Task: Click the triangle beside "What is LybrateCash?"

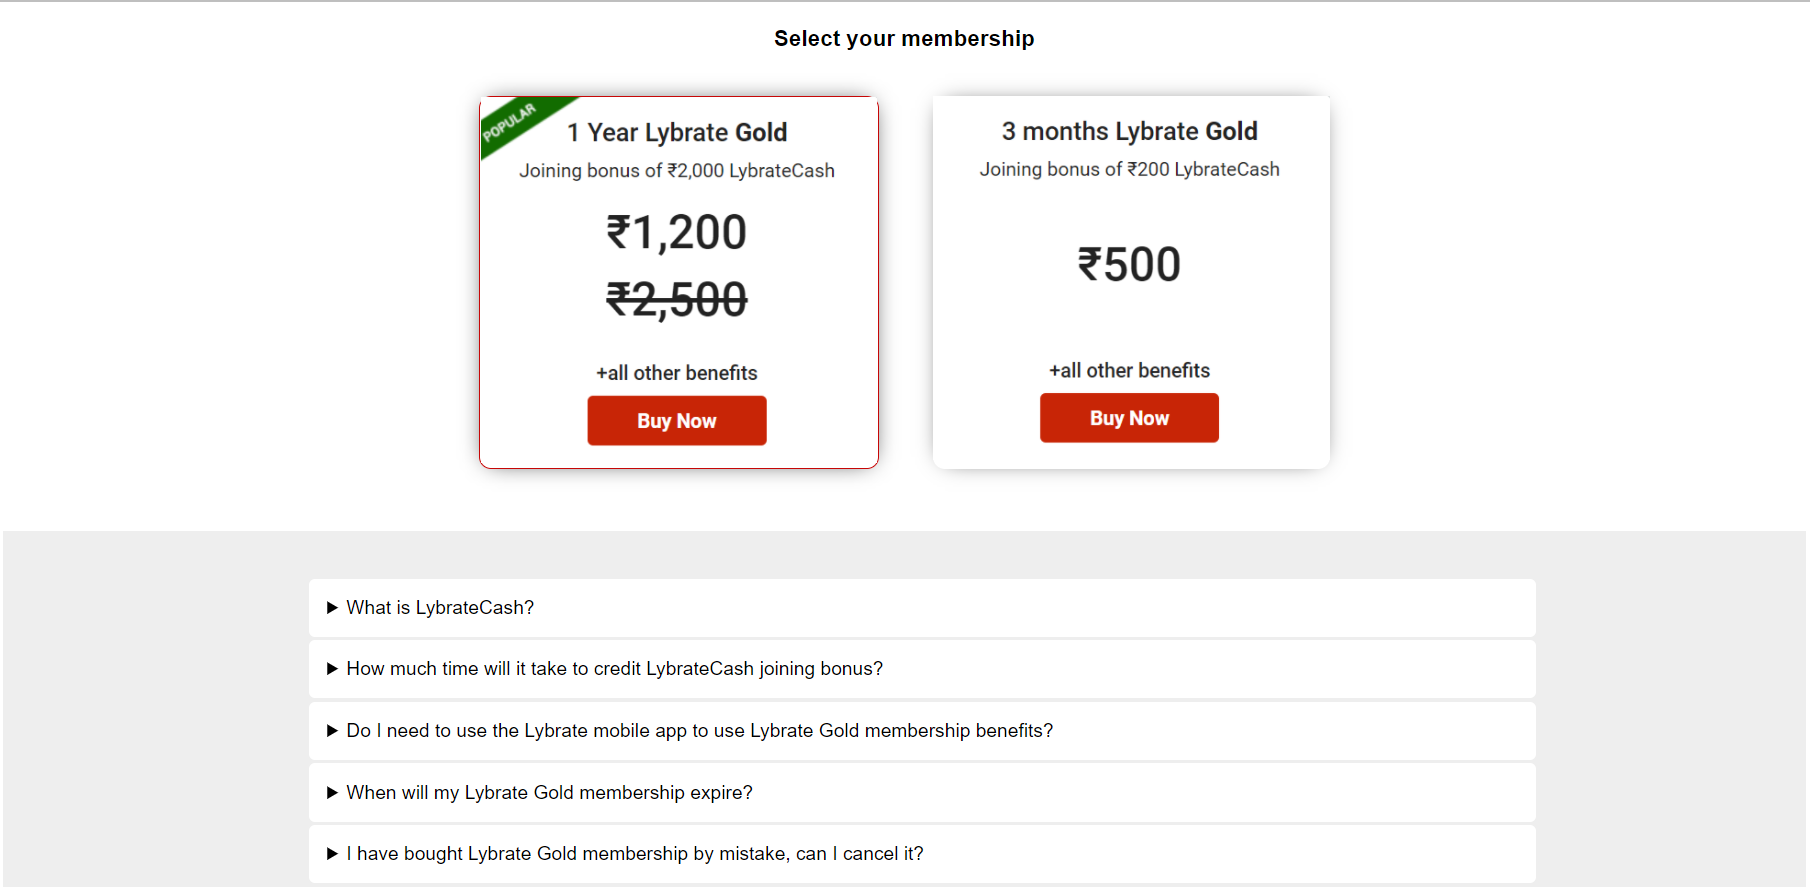Action: [x=332, y=607]
